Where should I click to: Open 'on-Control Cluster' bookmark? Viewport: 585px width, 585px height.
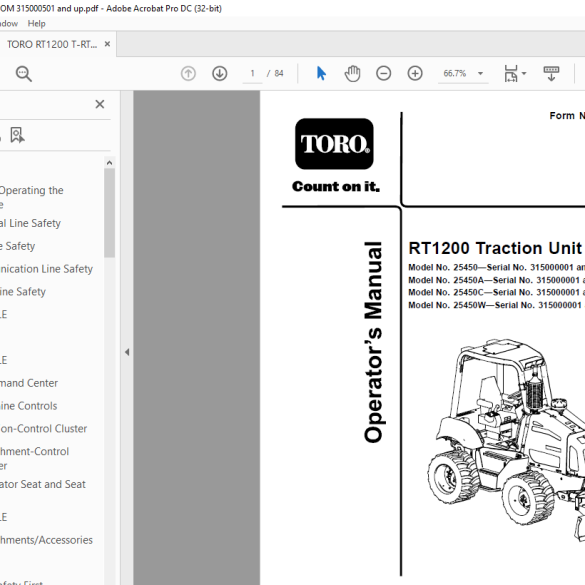(x=43, y=428)
